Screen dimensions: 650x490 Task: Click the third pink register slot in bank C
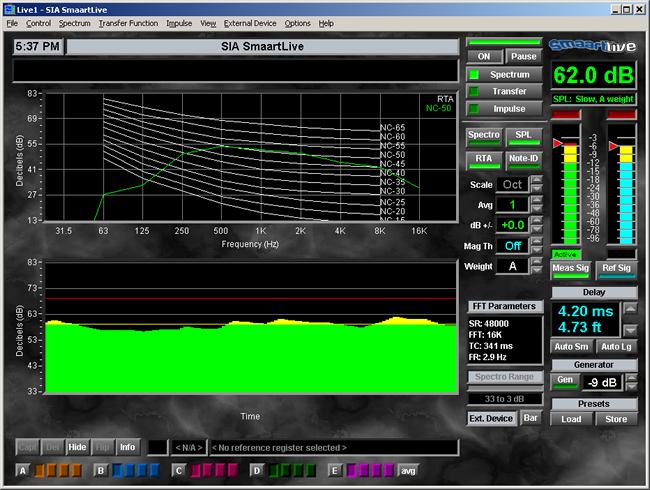(x=221, y=471)
